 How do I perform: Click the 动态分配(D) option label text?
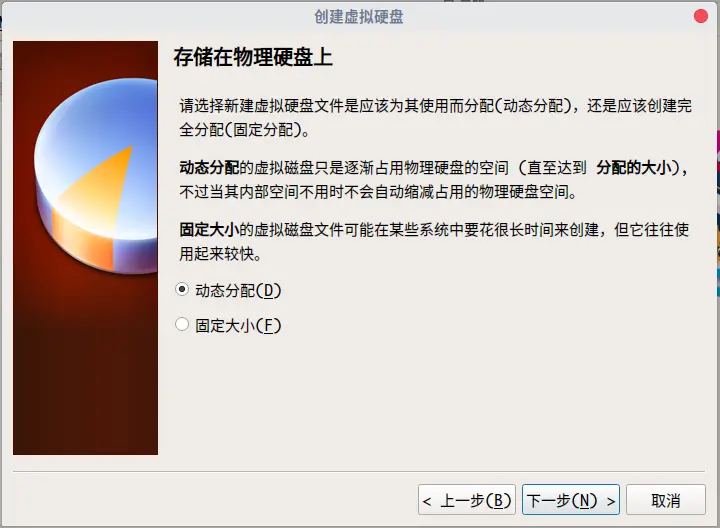coord(238,290)
